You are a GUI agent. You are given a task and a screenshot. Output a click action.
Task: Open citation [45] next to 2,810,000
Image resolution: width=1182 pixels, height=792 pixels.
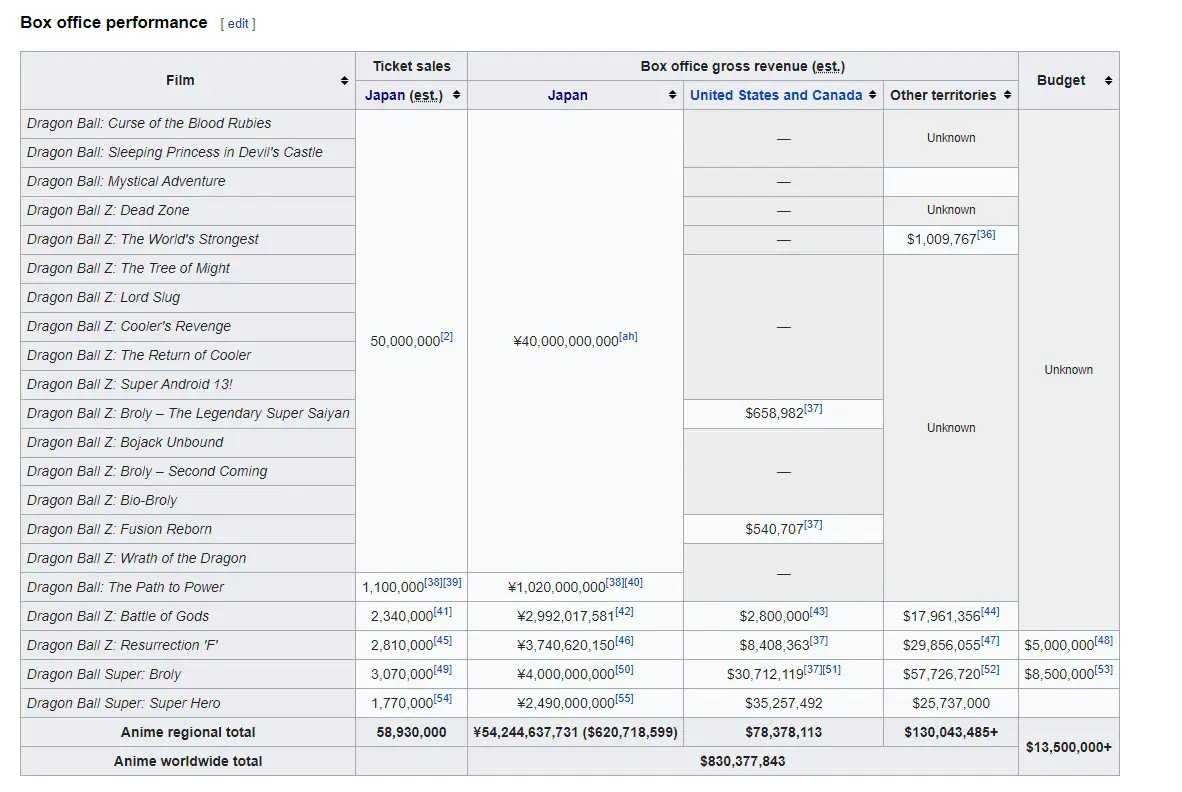click(x=442, y=641)
